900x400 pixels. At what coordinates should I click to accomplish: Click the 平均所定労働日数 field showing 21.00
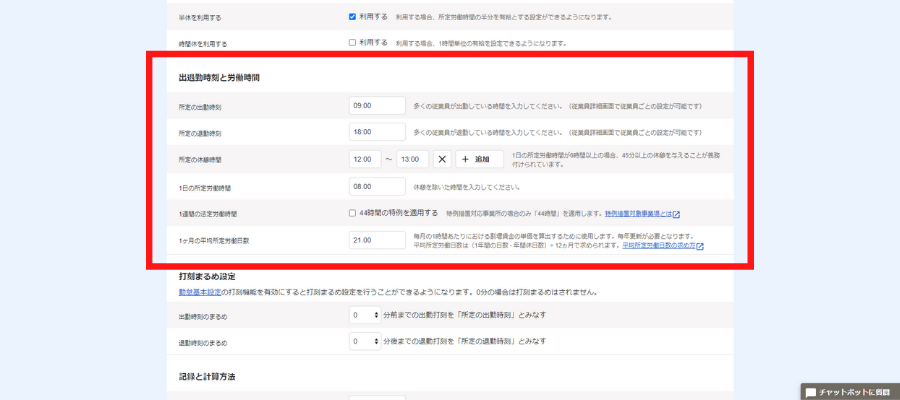click(377, 240)
